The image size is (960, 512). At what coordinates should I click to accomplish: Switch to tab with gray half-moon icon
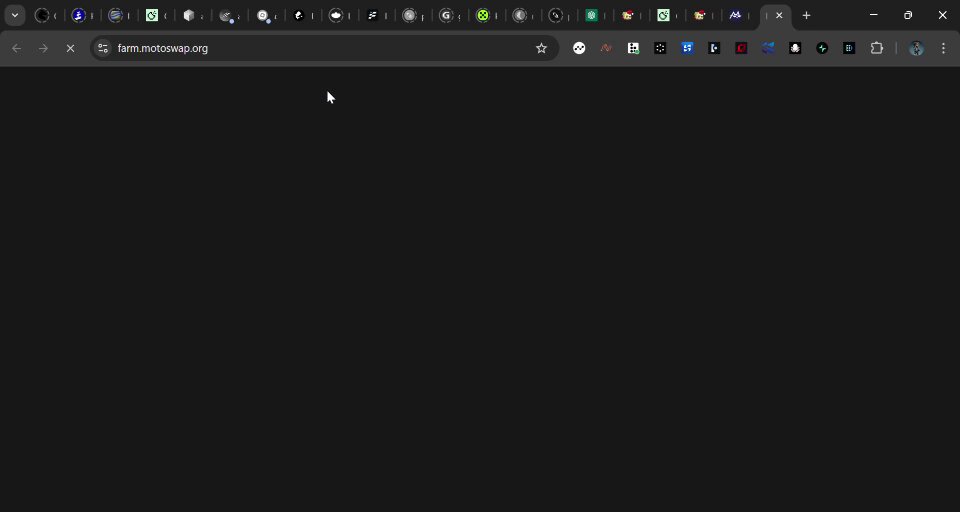[520, 16]
